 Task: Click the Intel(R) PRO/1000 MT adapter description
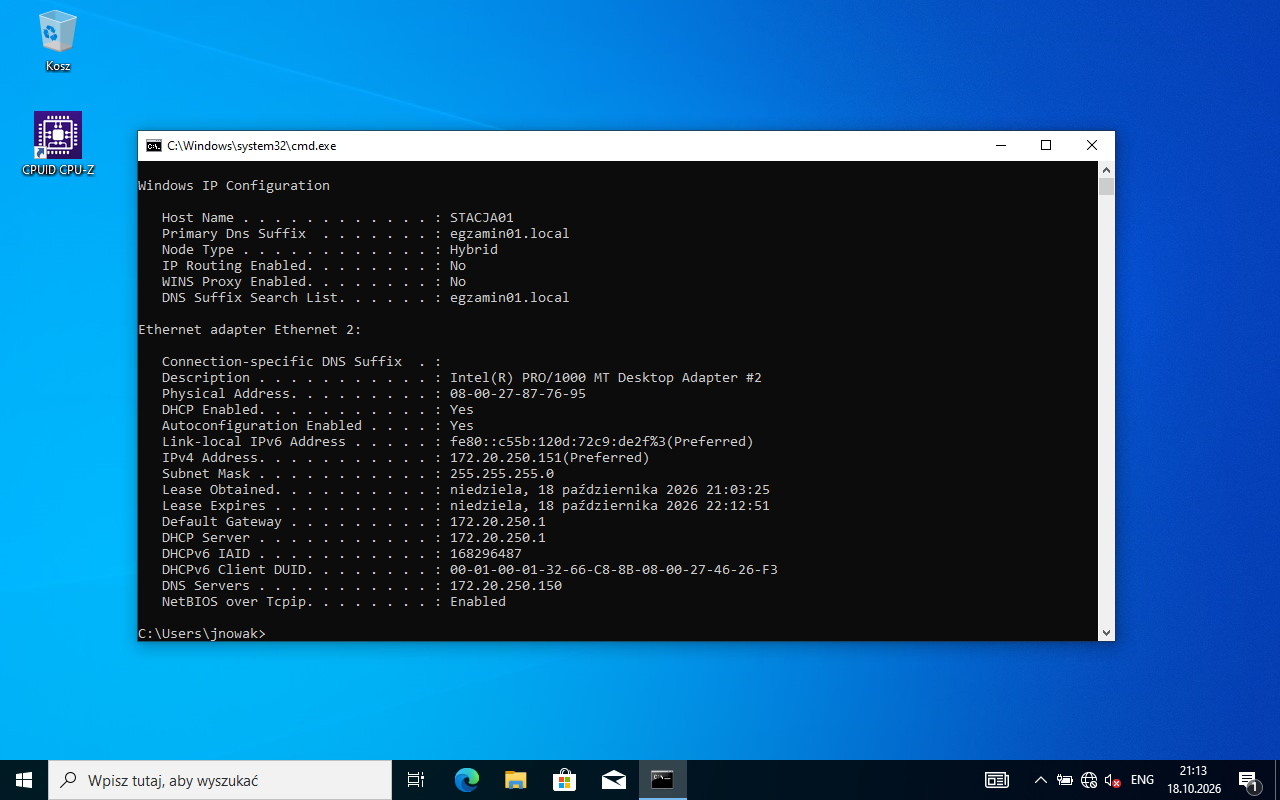606,378
